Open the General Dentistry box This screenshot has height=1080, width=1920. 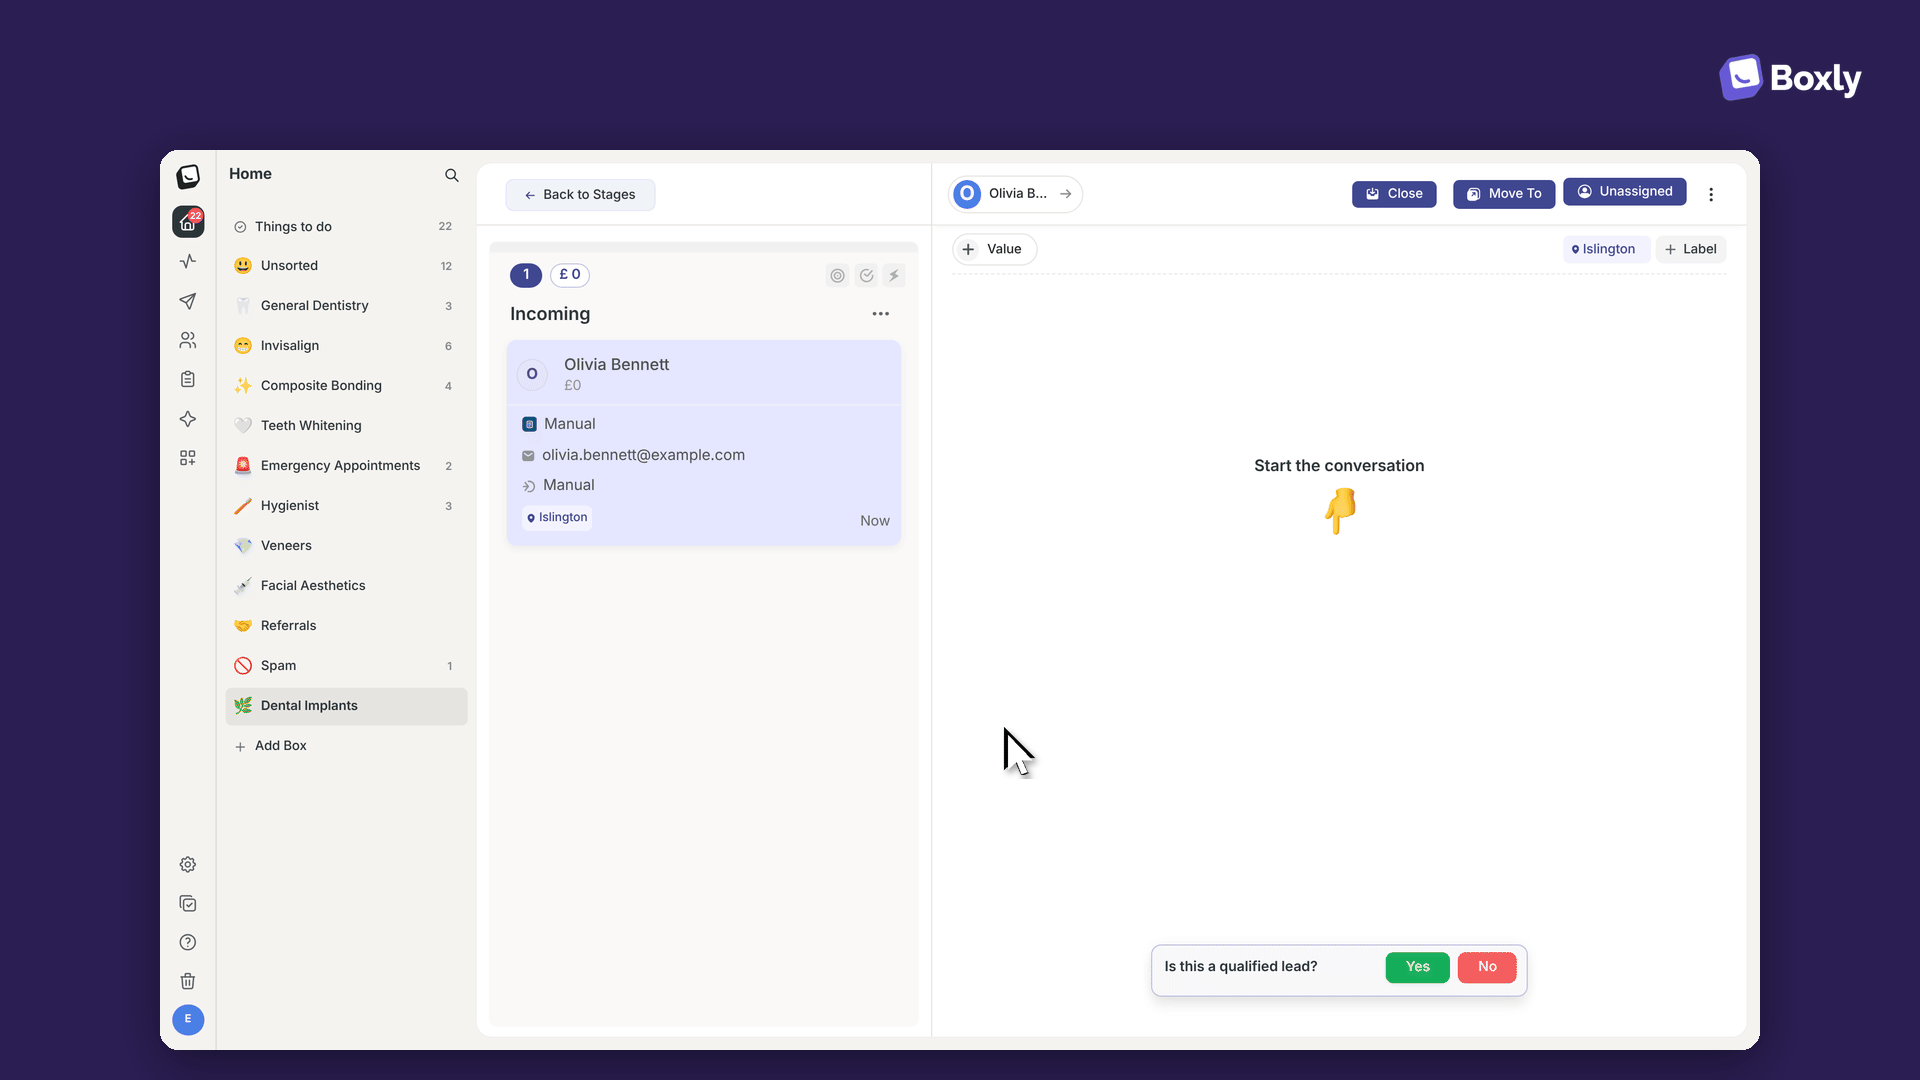(346, 306)
